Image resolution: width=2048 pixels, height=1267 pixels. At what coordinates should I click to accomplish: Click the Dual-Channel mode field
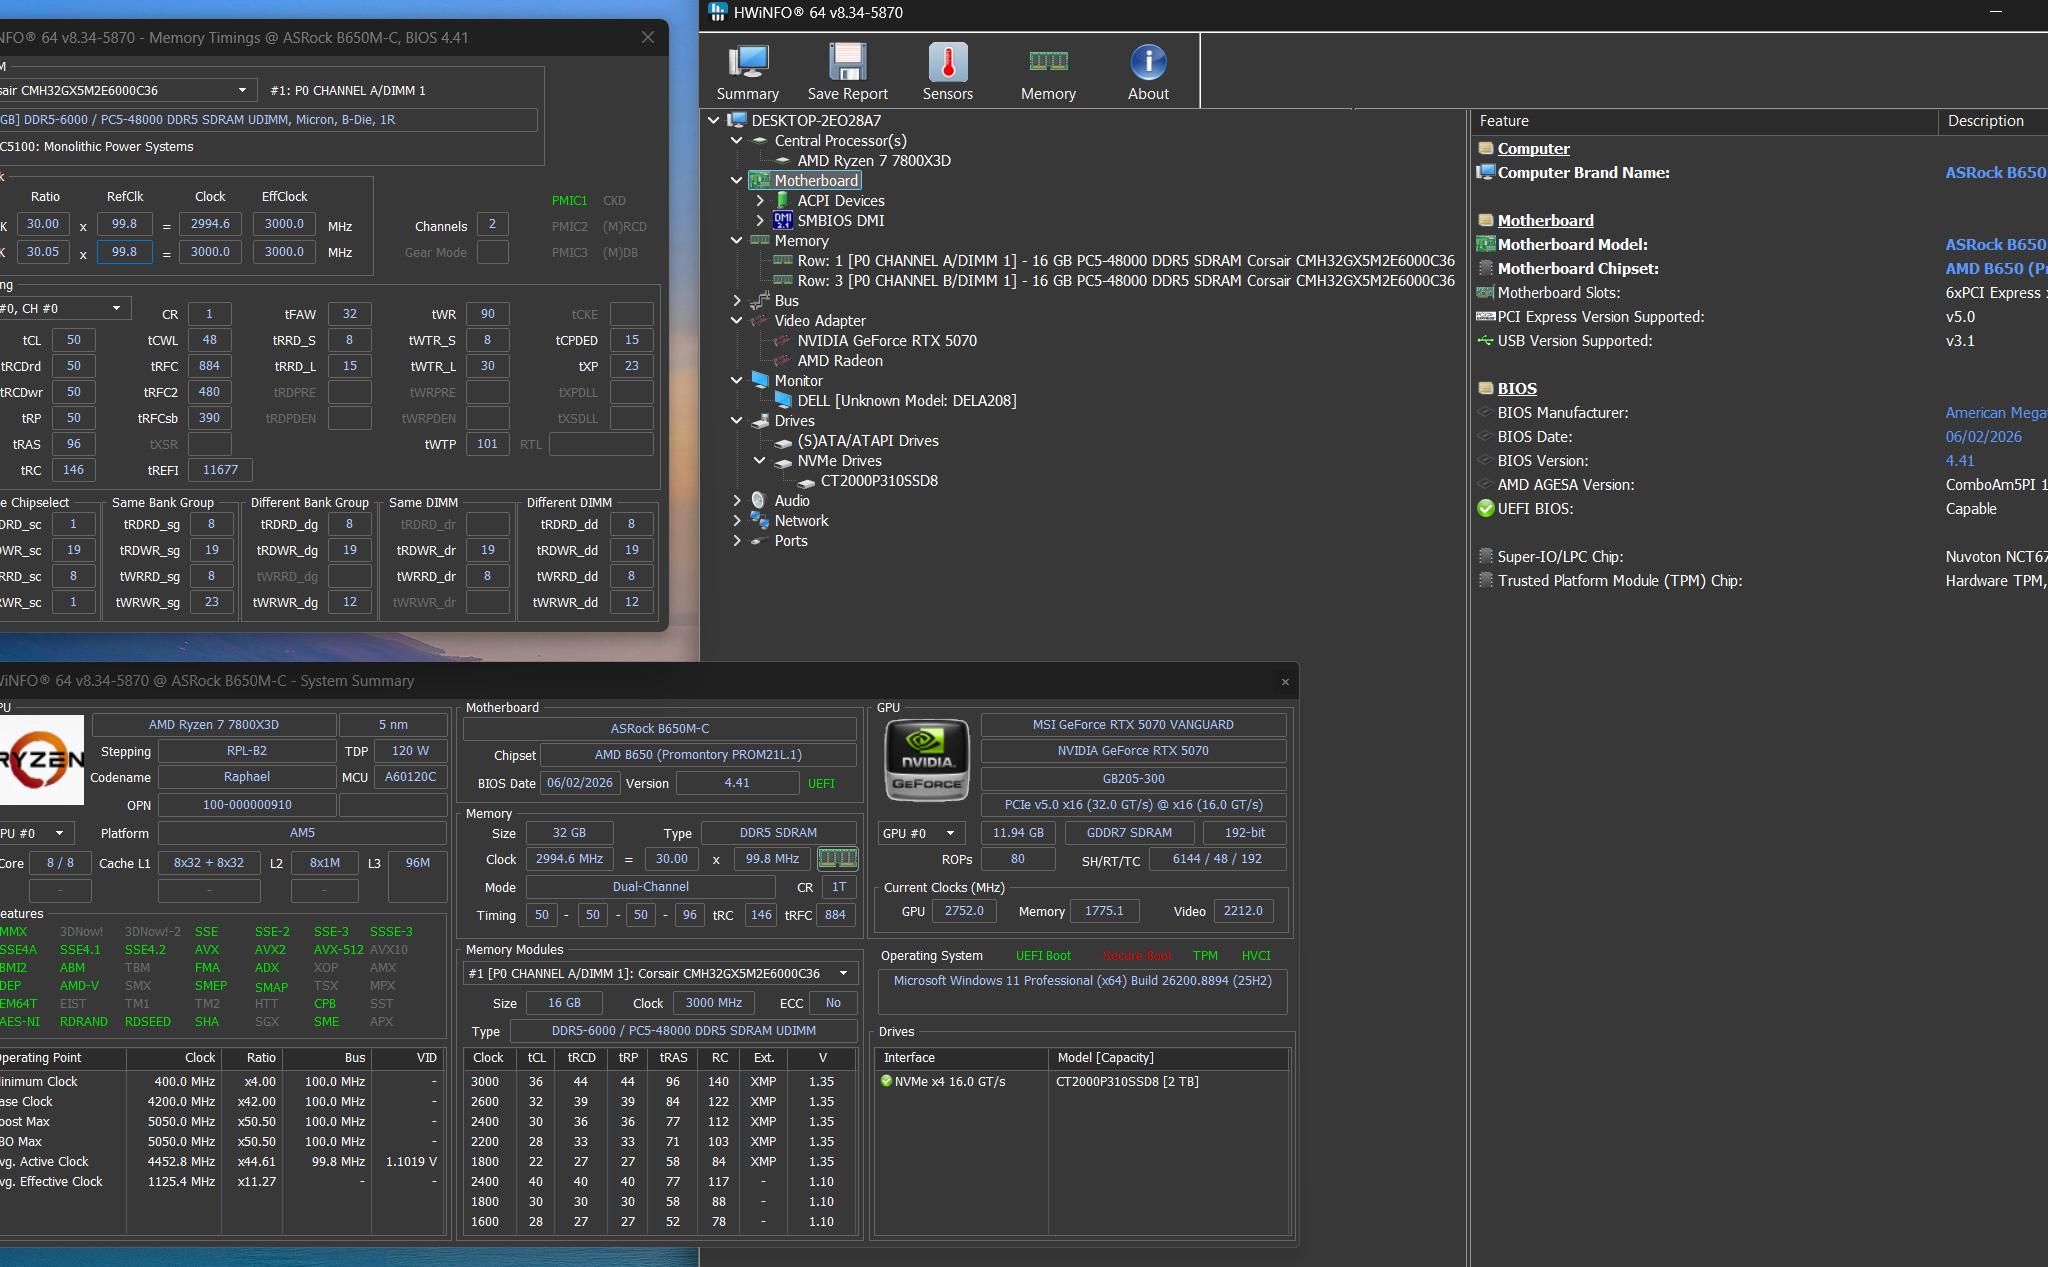click(x=650, y=887)
